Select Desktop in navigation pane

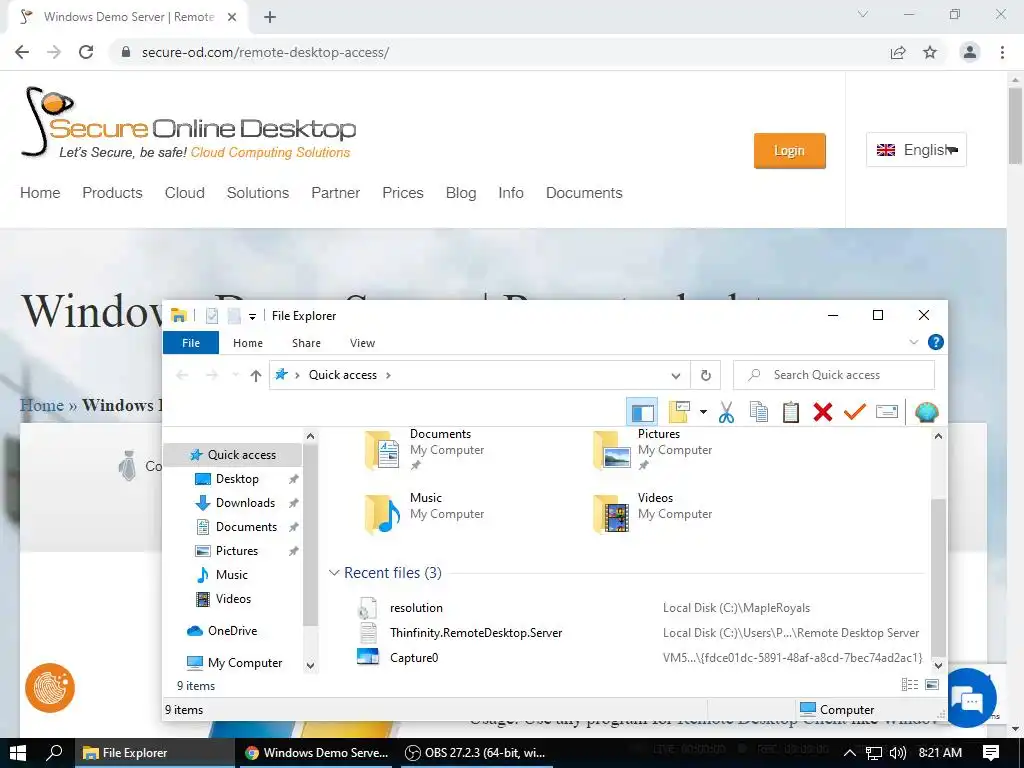point(237,479)
